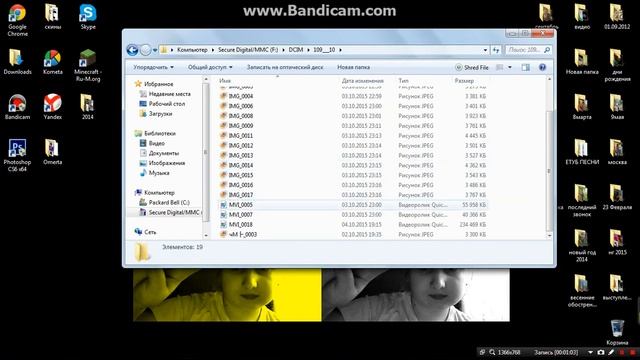Expand breadcrumb arrow after 109__10
Image resolution: width=640 pixels, height=360 pixels.
(x=340, y=50)
